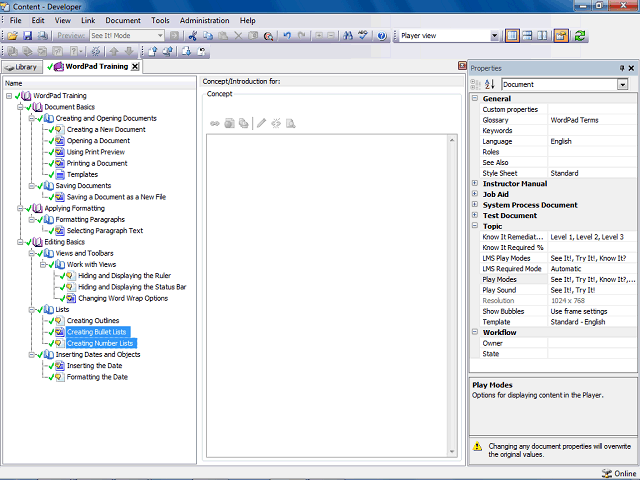Click the link chain icon in Concept pane
Screen dimensions: 640x480
point(215,123)
